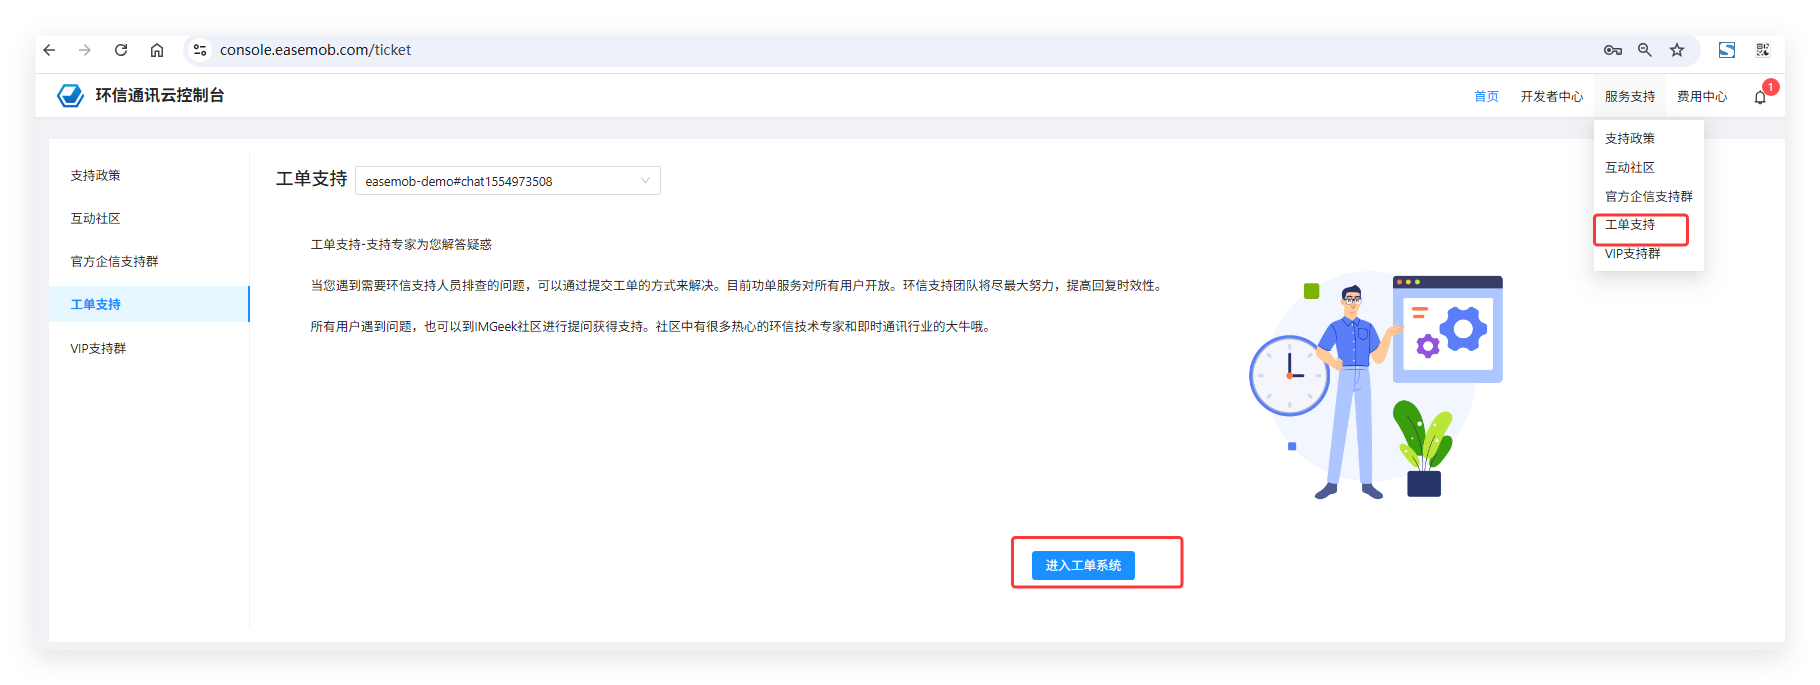
Task: Click the 进入工单系统 button
Action: click(x=1083, y=566)
